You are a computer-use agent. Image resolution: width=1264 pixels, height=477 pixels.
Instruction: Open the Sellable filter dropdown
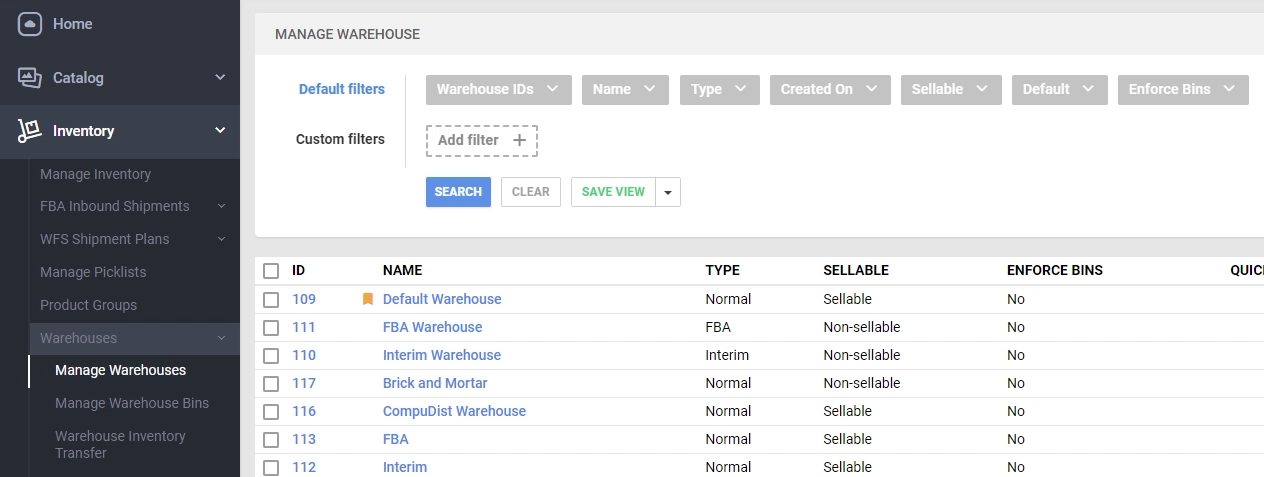(951, 89)
